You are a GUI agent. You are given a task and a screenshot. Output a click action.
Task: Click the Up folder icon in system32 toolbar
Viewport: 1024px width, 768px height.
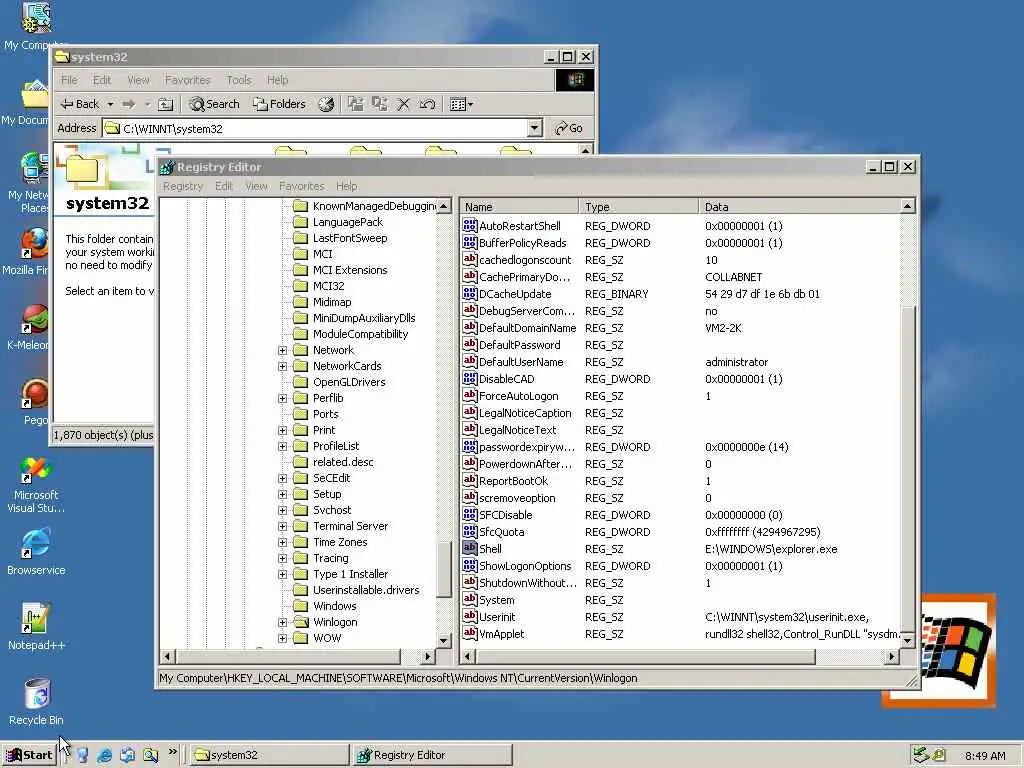point(166,104)
